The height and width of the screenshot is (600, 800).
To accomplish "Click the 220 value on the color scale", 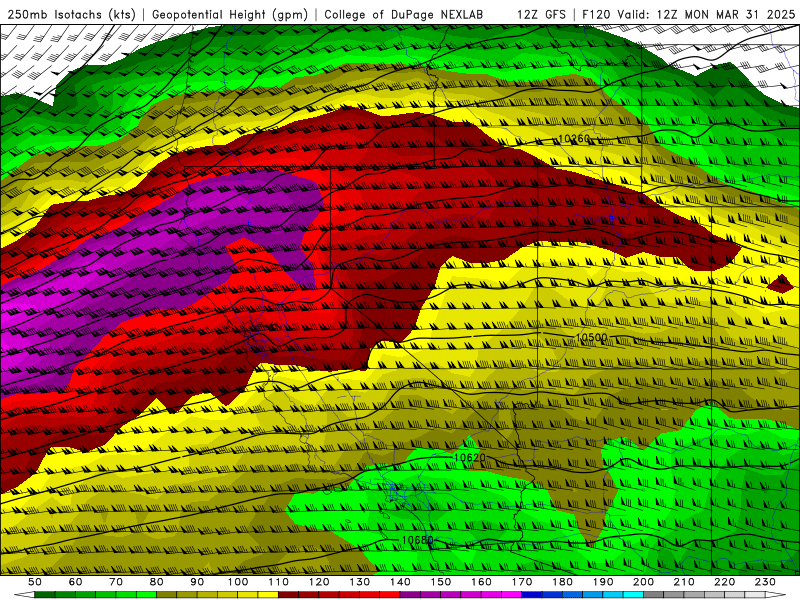I will point(725,582).
